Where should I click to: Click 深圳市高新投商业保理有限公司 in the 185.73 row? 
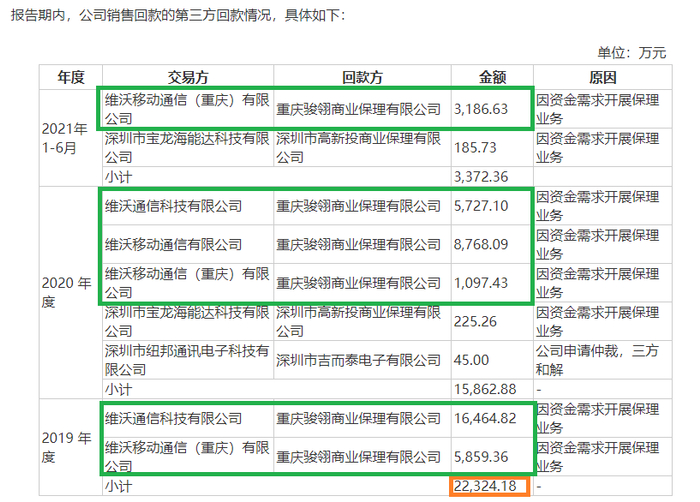tap(358, 148)
